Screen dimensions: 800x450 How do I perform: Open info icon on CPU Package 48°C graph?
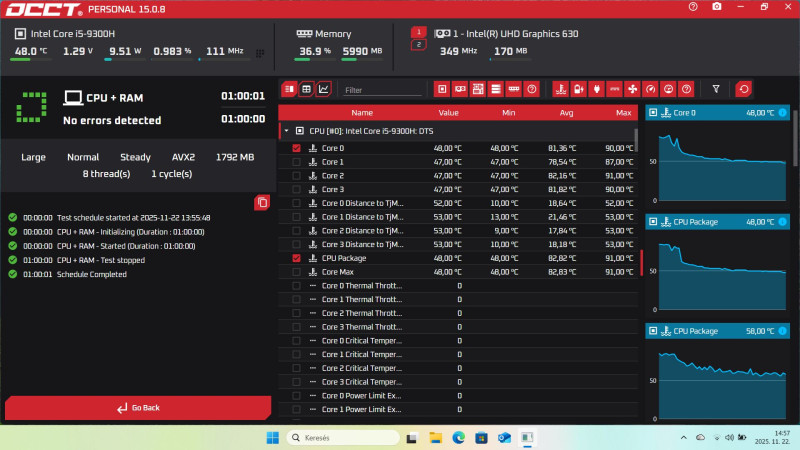[x=782, y=222]
